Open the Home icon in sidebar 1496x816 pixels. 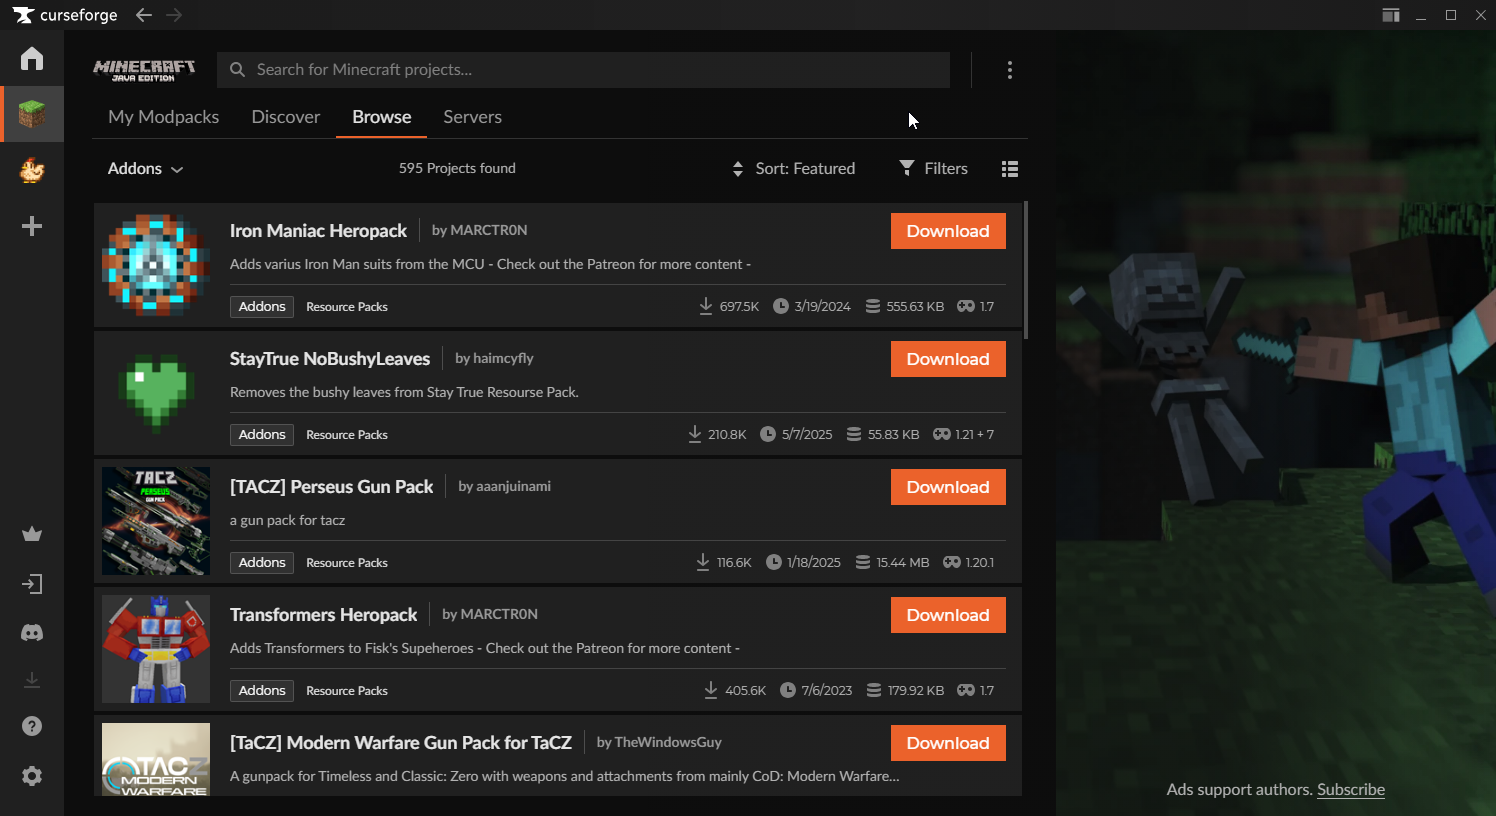tap(32, 58)
